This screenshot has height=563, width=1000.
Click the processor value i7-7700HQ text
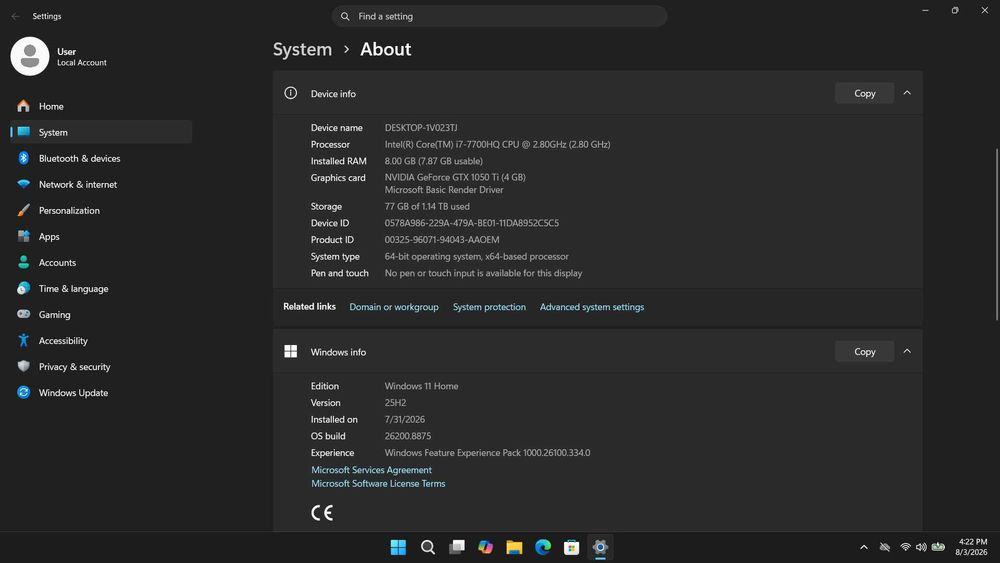click(x=497, y=144)
